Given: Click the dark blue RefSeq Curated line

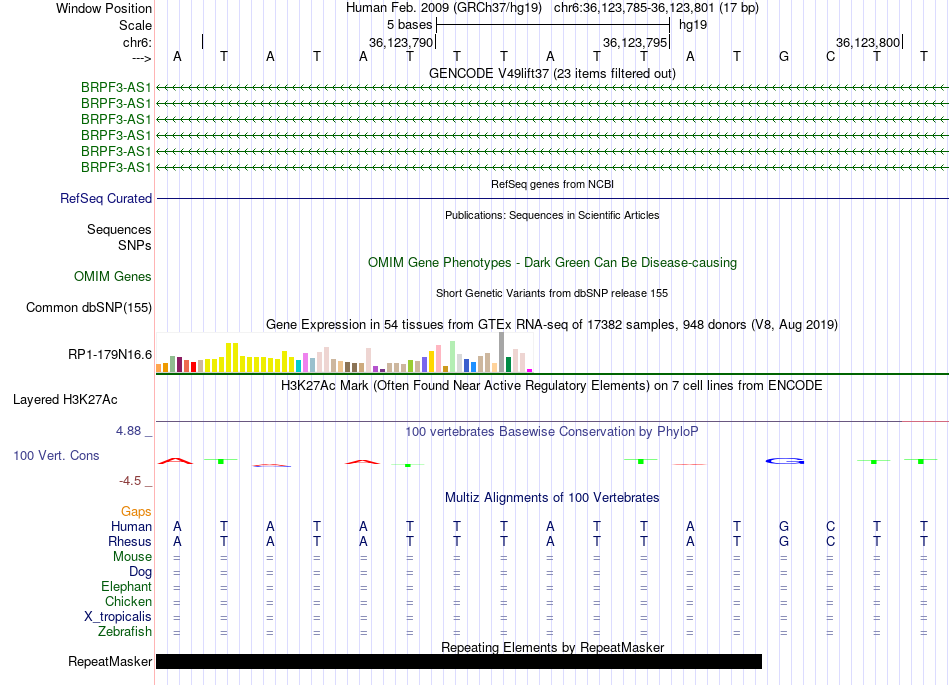Looking at the screenshot, I should coord(552,198).
